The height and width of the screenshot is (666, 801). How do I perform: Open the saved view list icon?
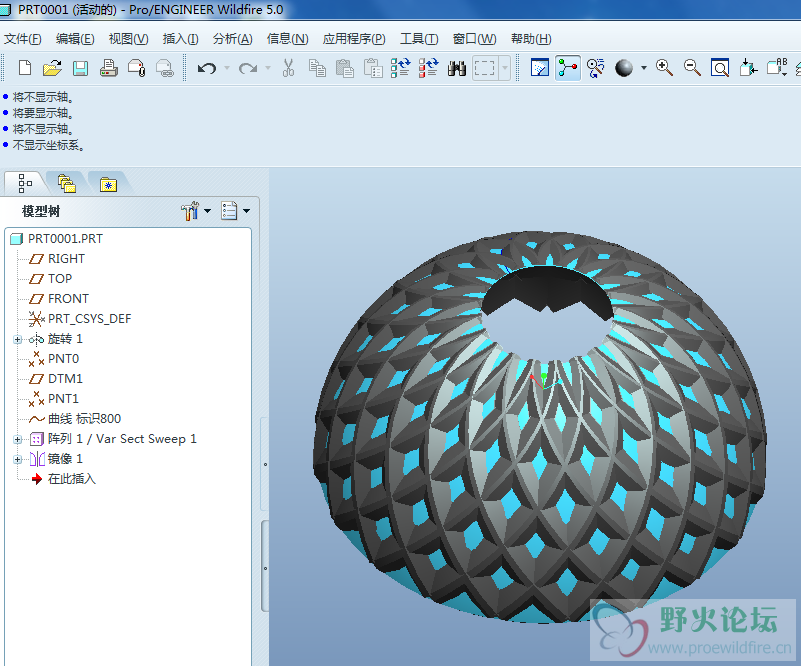click(x=777, y=68)
